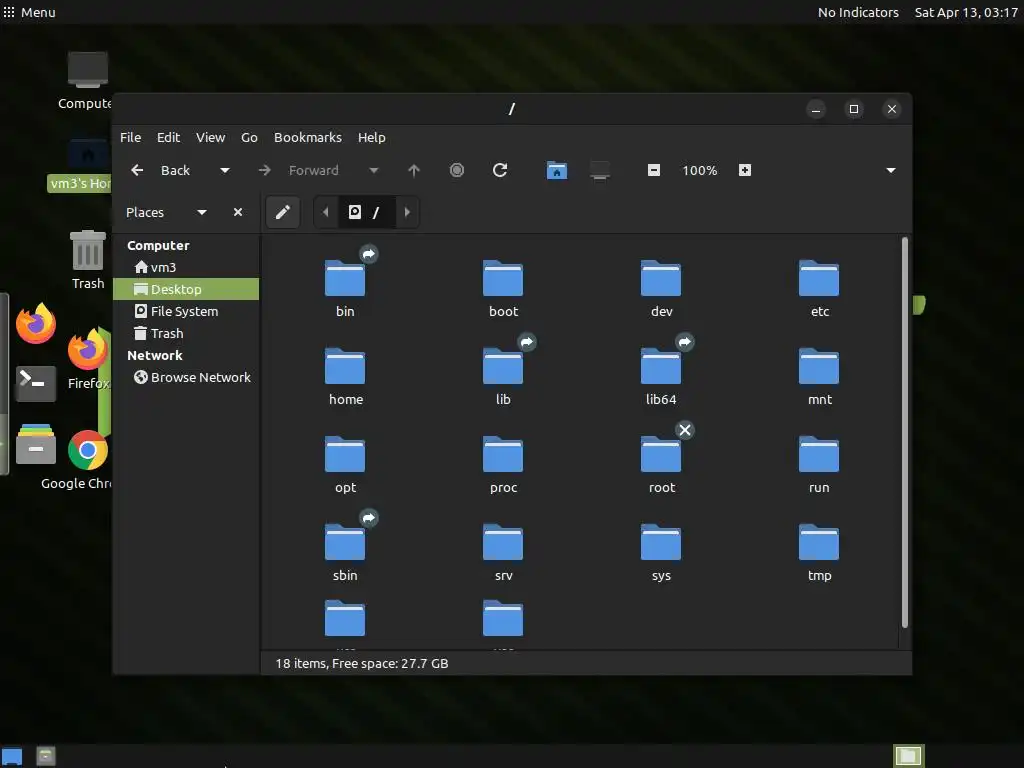The width and height of the screenshot is (1024, 768).
Task: Toggle the show desktop button in the taskbar
Action: [12, 756]
